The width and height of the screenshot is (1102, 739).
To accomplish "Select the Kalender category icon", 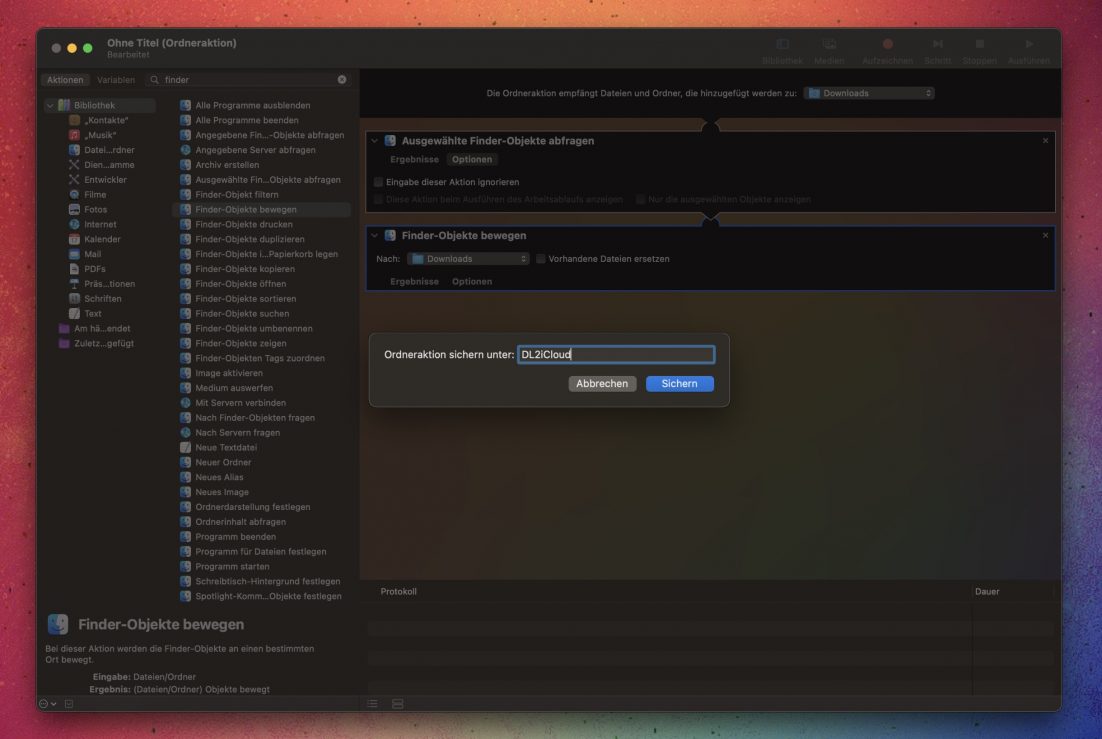I will 74,239.
